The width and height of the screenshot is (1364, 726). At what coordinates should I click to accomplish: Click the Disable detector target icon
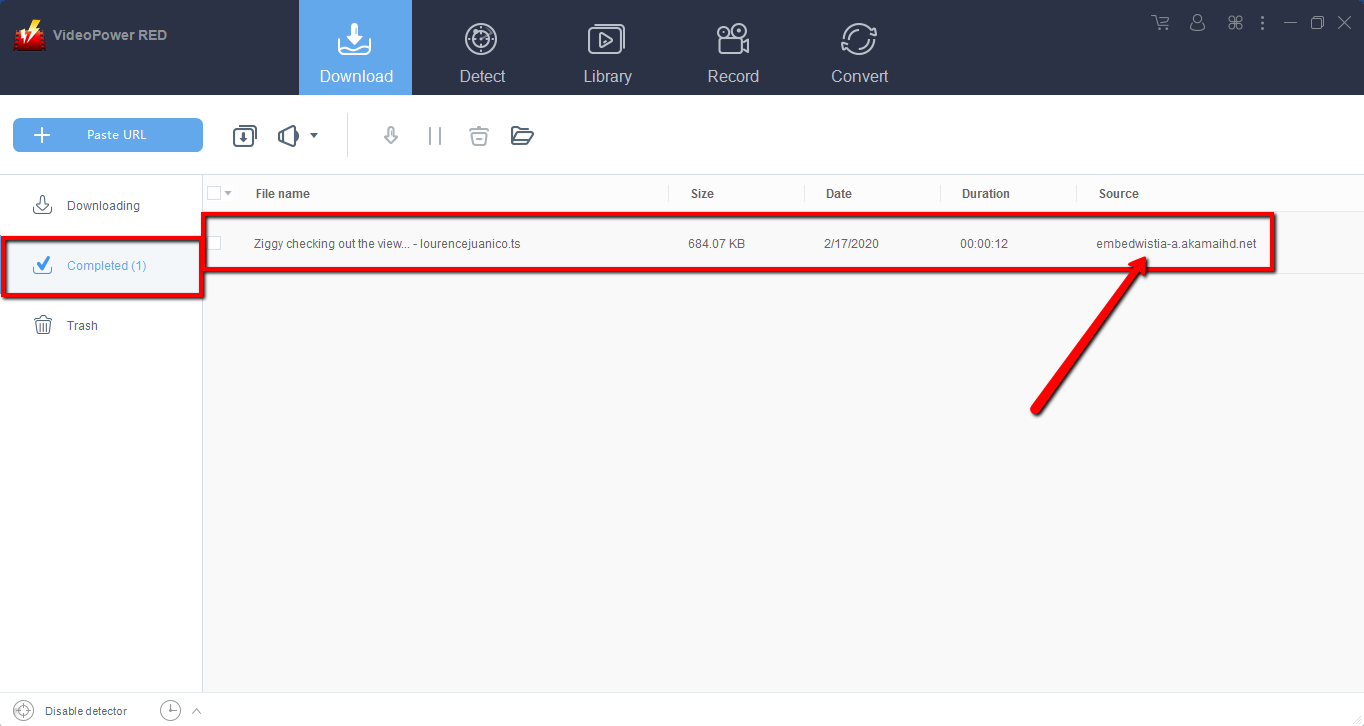[24, 711]
